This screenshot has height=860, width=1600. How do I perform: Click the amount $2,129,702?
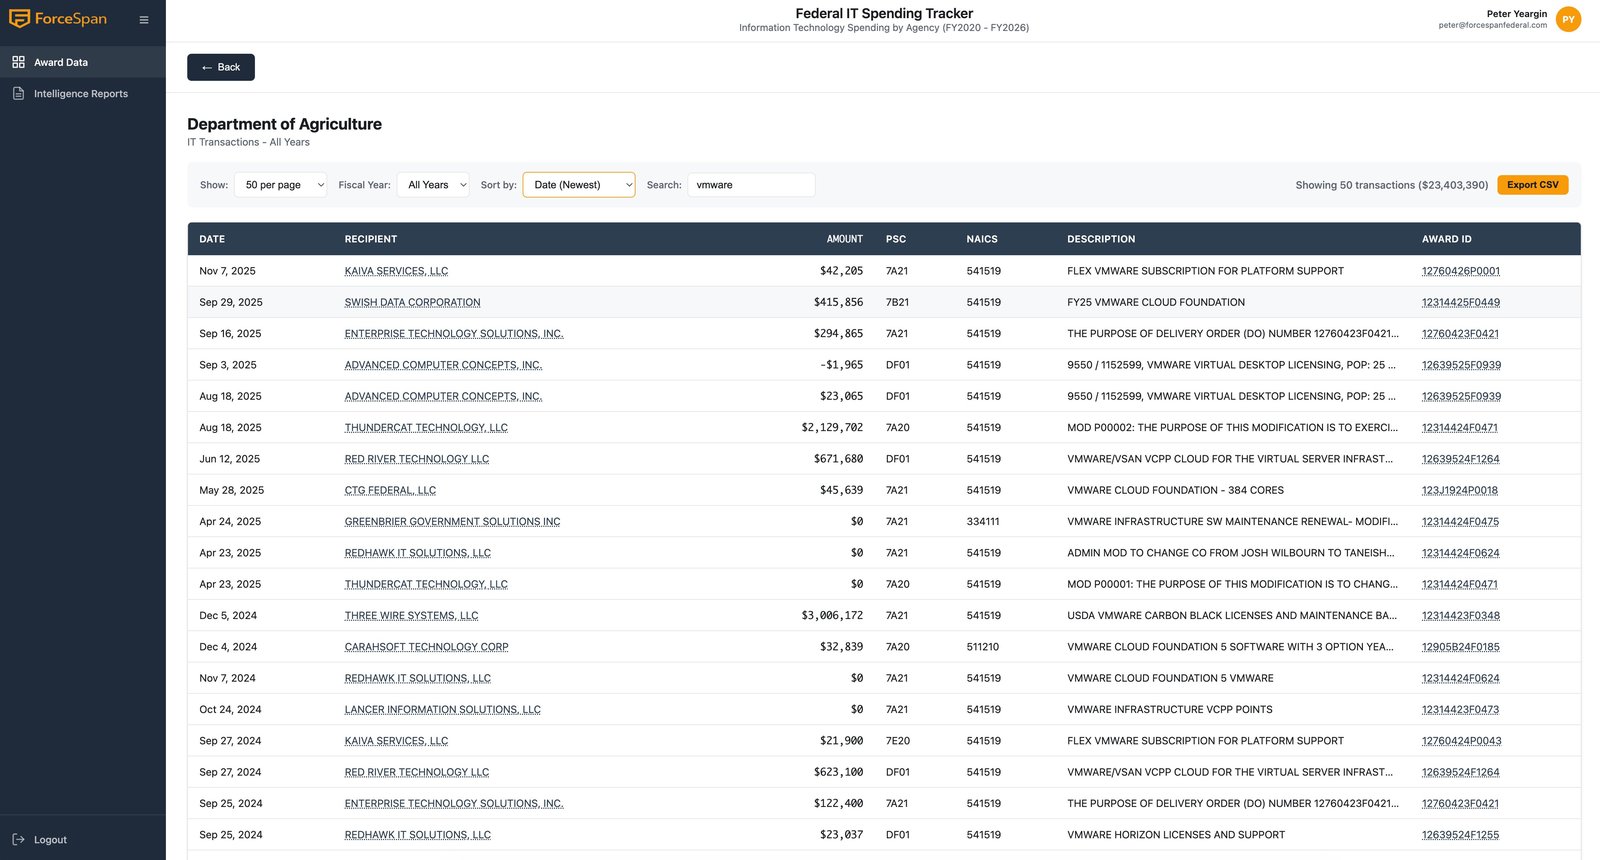[x=831, y=427]
